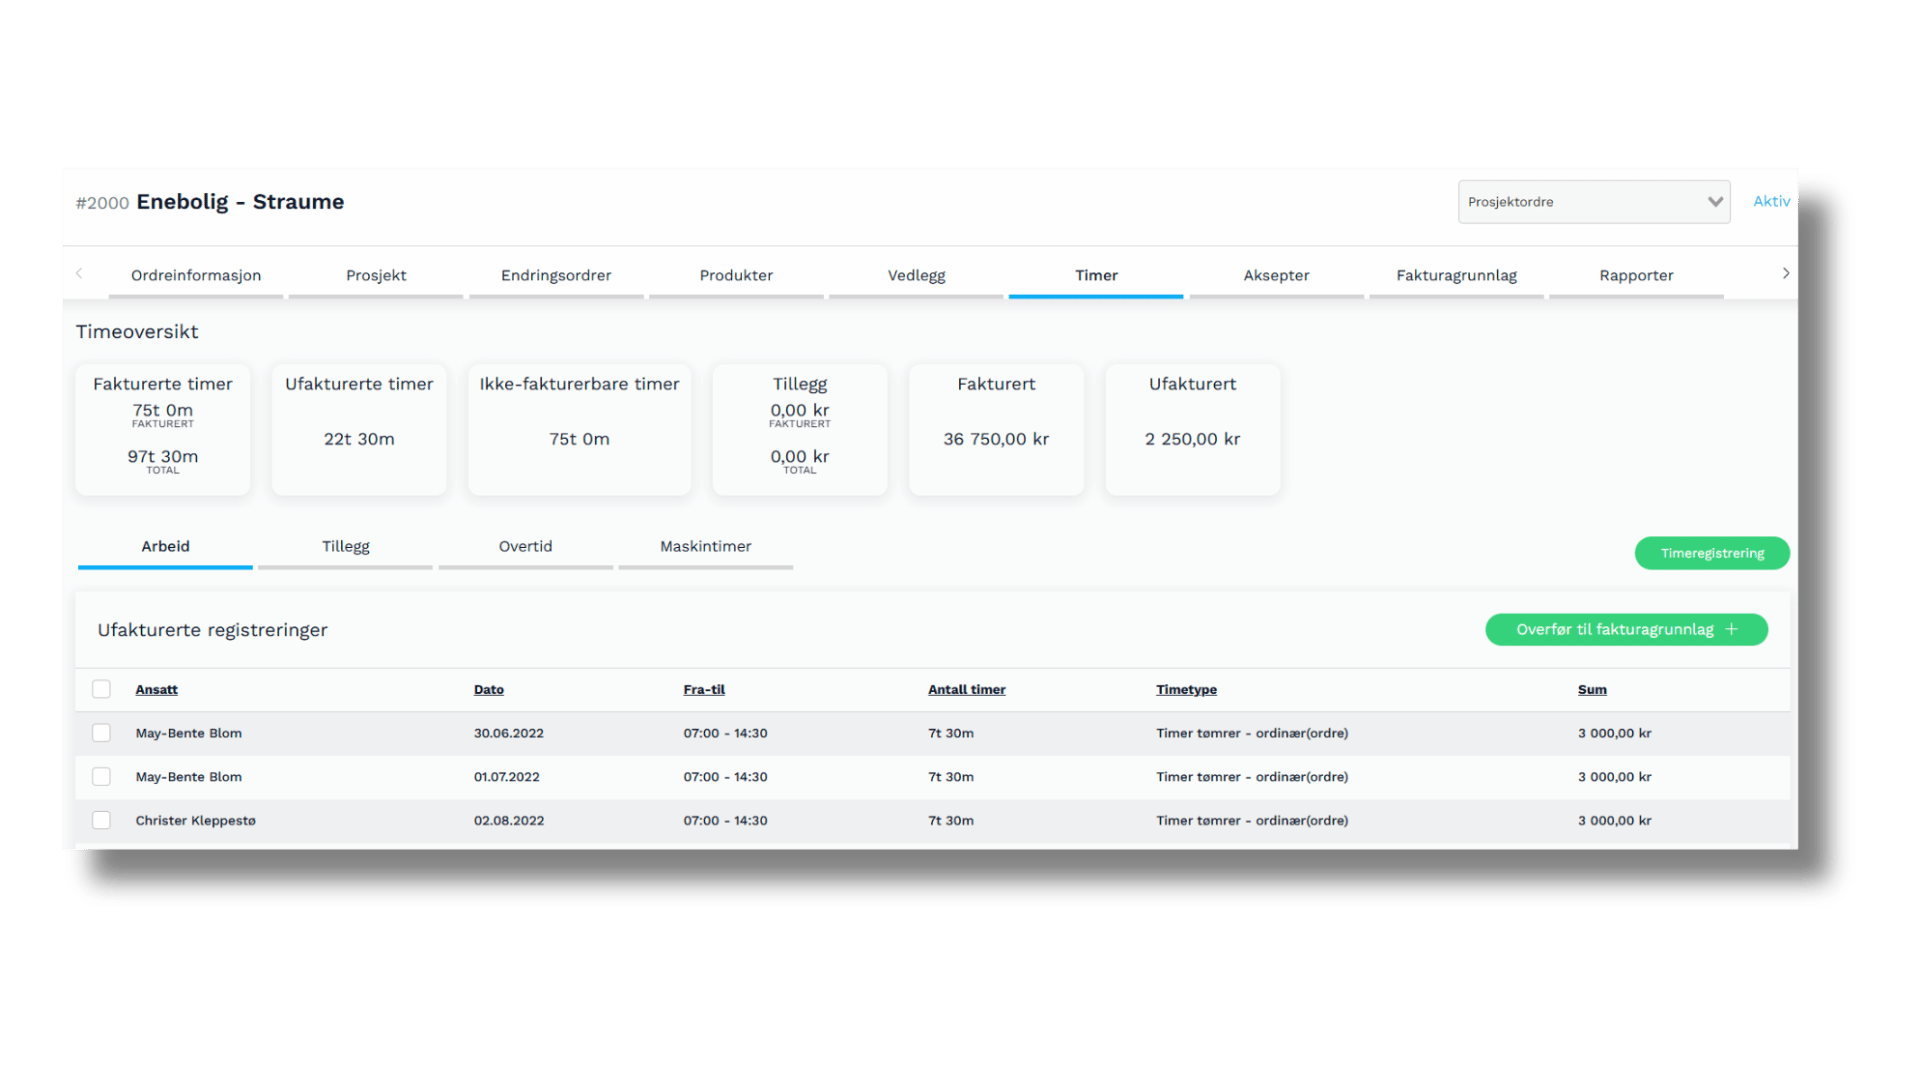
Task: Sort the table by the Sum column
Action: (1592, 689)
